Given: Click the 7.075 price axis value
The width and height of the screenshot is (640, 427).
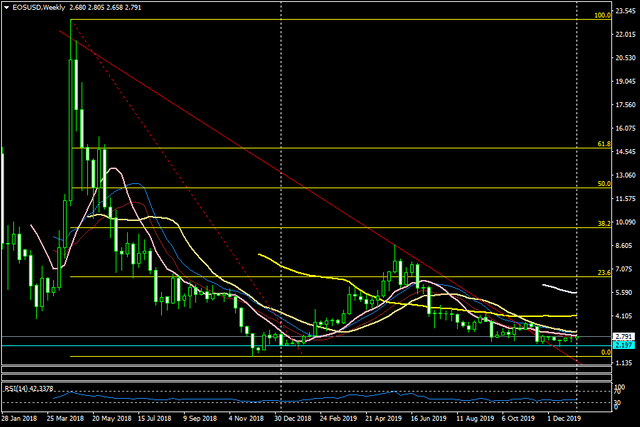Looking at the screenshot, I should coord(623,269).
